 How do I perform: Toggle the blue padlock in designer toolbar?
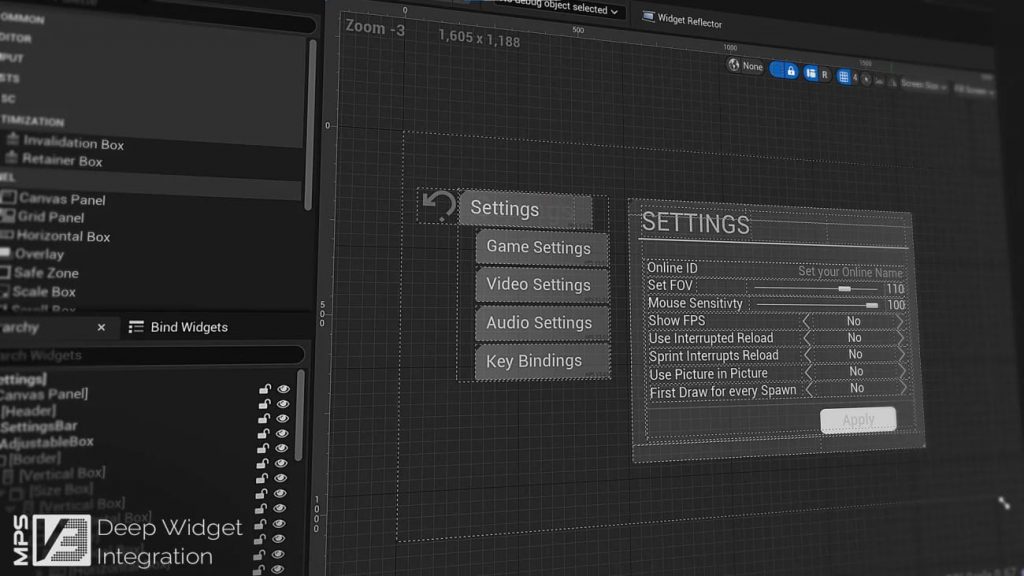pos(791,71)
